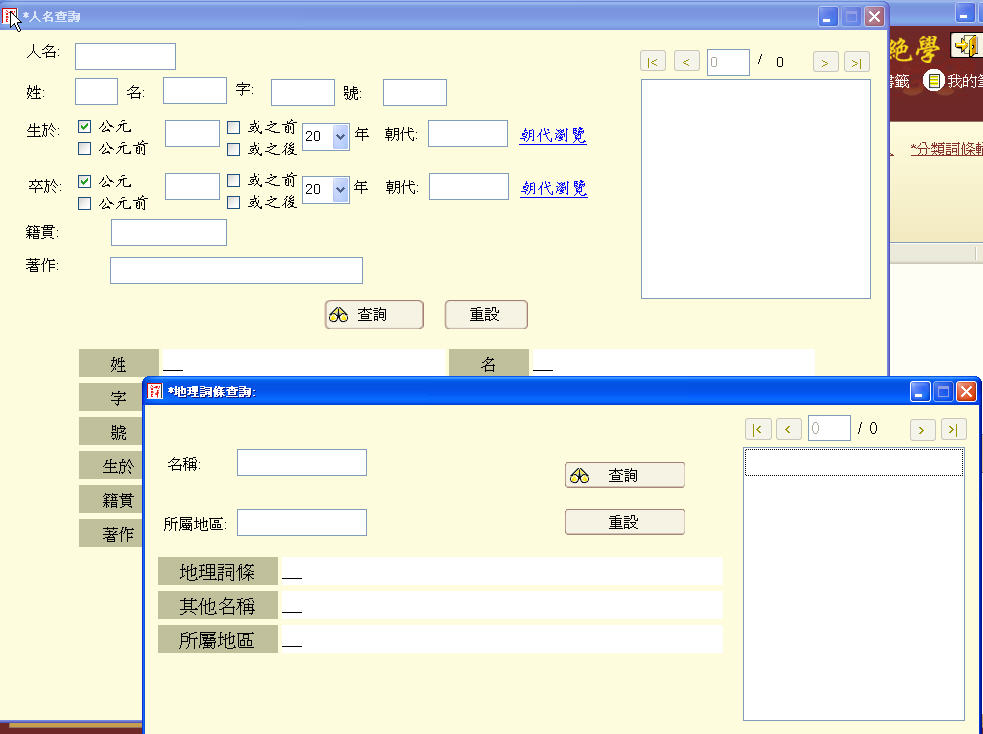Check 或之後 option in the 生於 row

point(233,149)
